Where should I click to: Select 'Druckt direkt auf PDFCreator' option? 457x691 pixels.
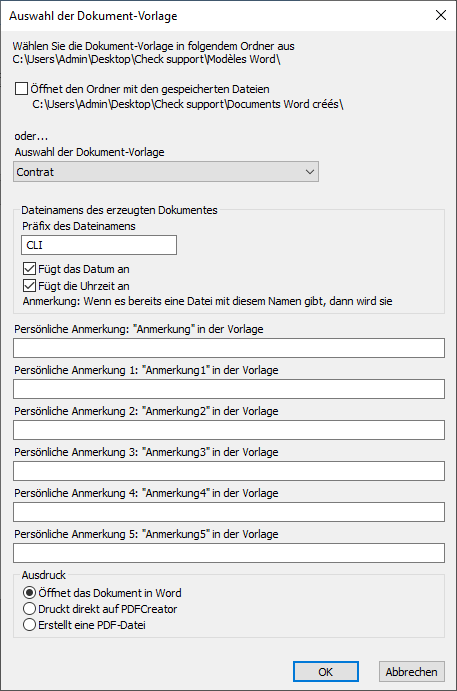click(30, 609)
